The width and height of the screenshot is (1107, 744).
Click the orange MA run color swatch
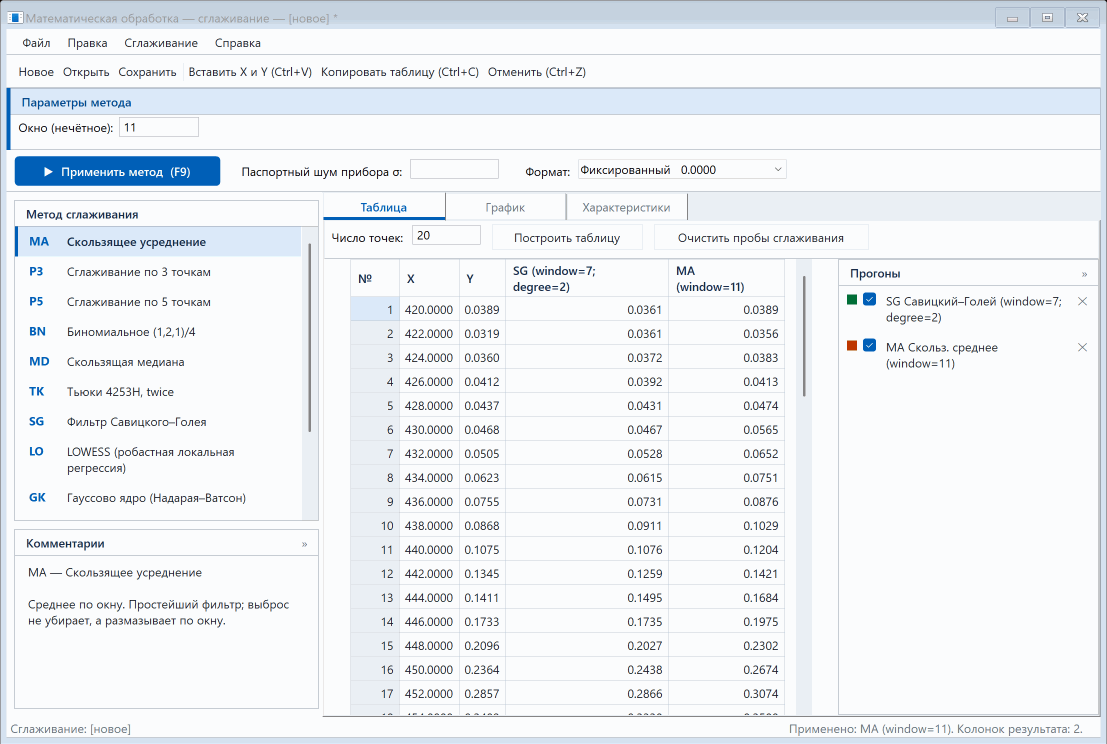click(852, 346)
